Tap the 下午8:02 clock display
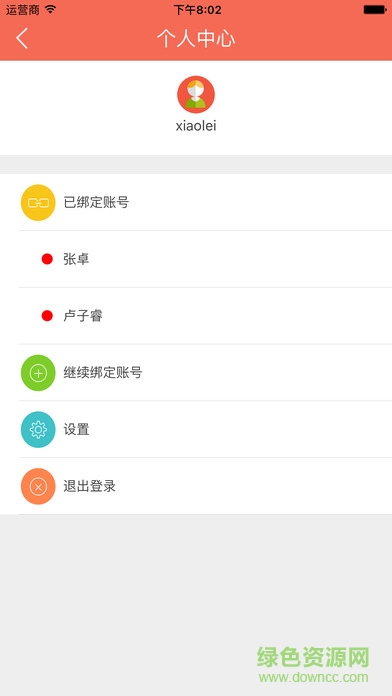Viewport: 392px width, 696px height. click(x=197, y=10)
